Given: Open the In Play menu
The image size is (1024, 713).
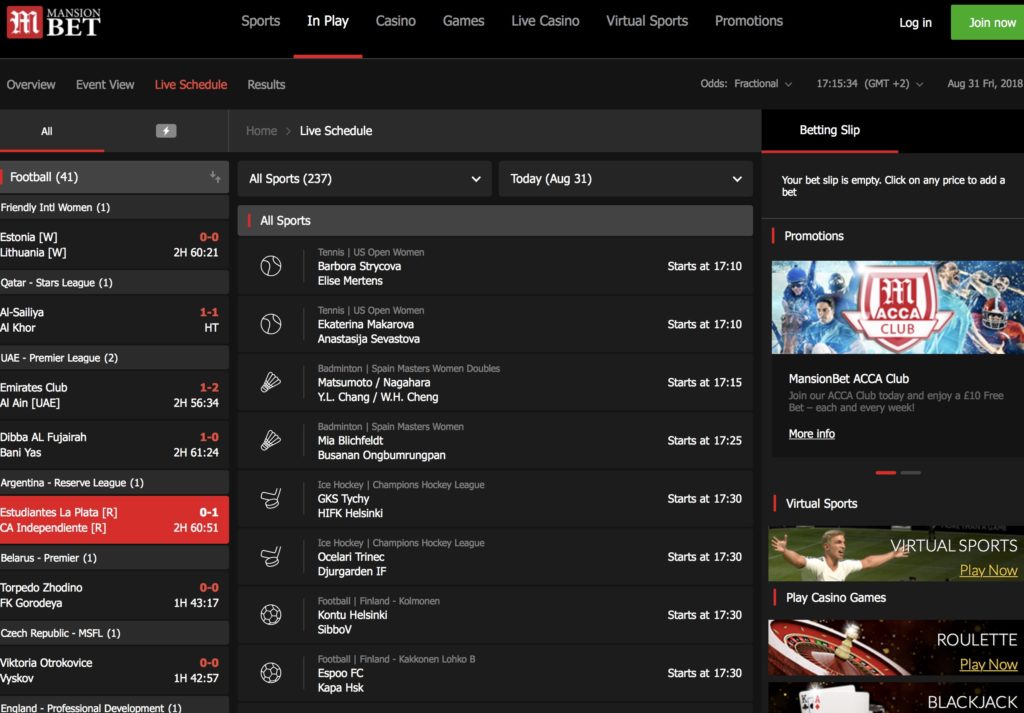Looking at the screenshot, I should (x=328, y=21).
